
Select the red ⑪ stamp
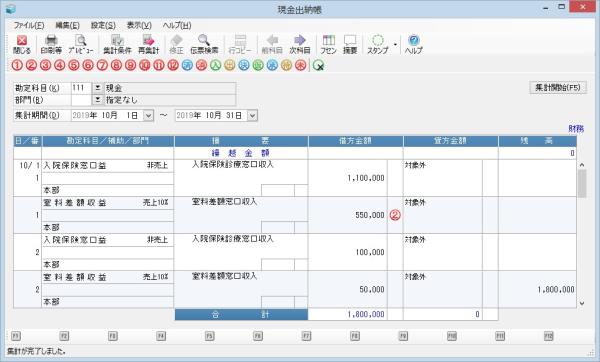(x=158, y=65)
